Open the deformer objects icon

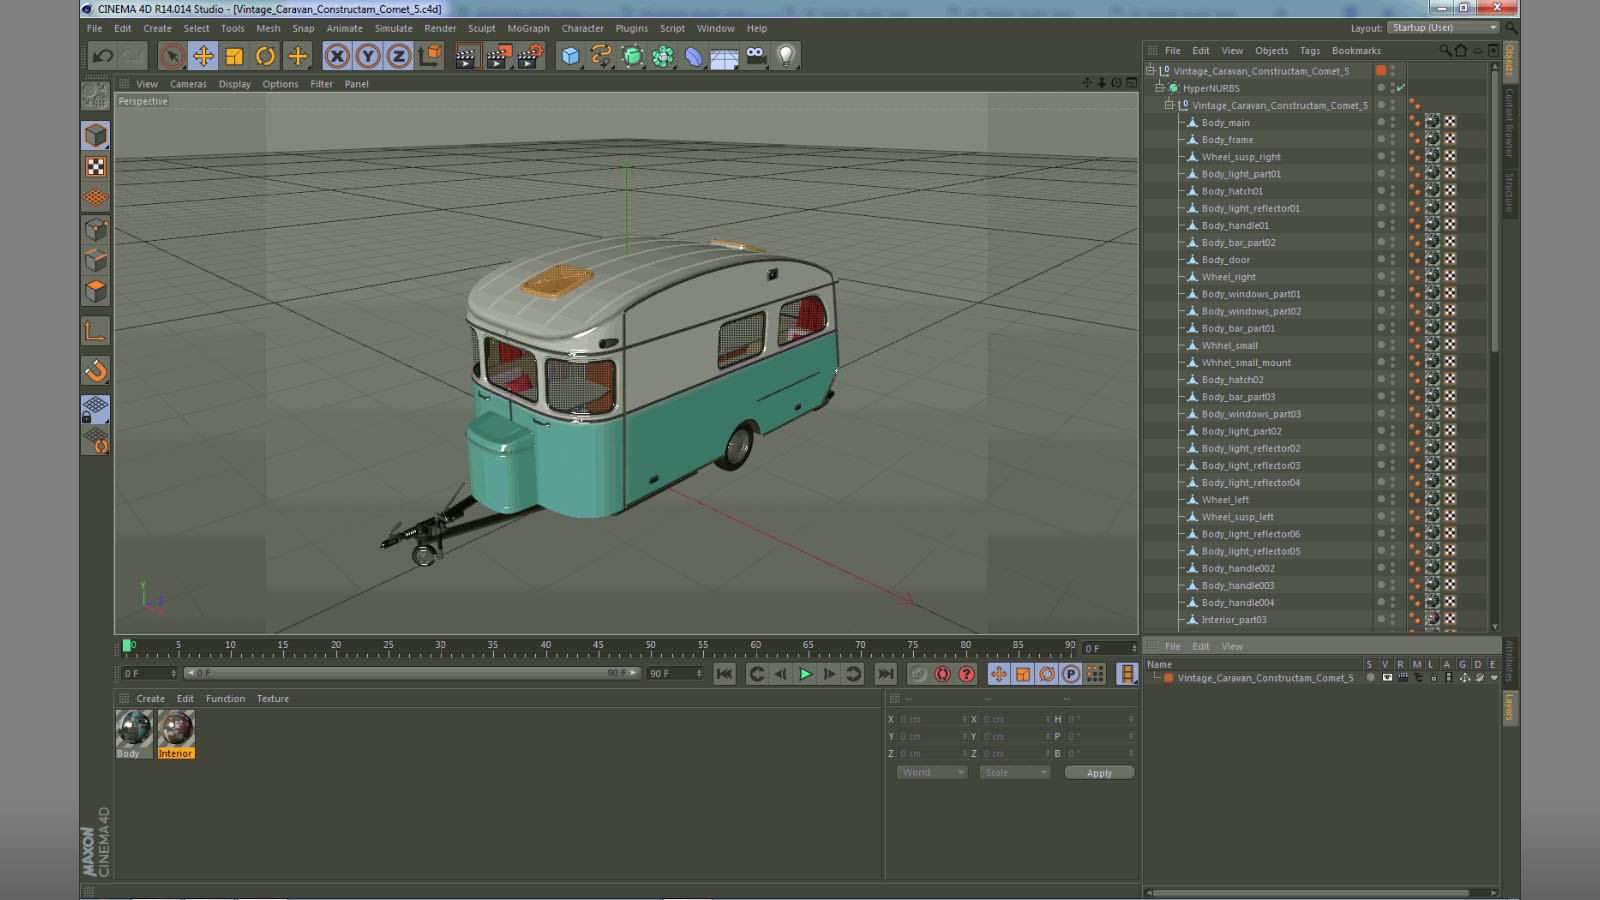pos(694,56)
